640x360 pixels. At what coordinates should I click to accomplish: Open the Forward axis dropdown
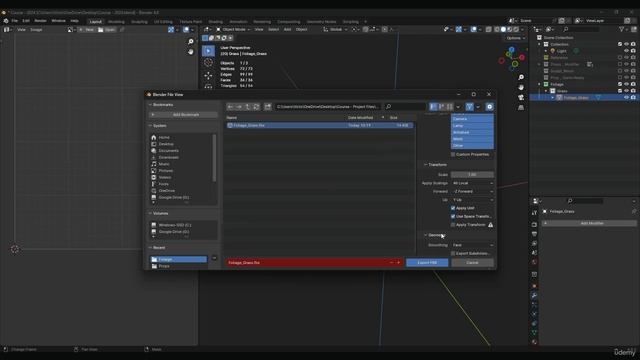472,191
